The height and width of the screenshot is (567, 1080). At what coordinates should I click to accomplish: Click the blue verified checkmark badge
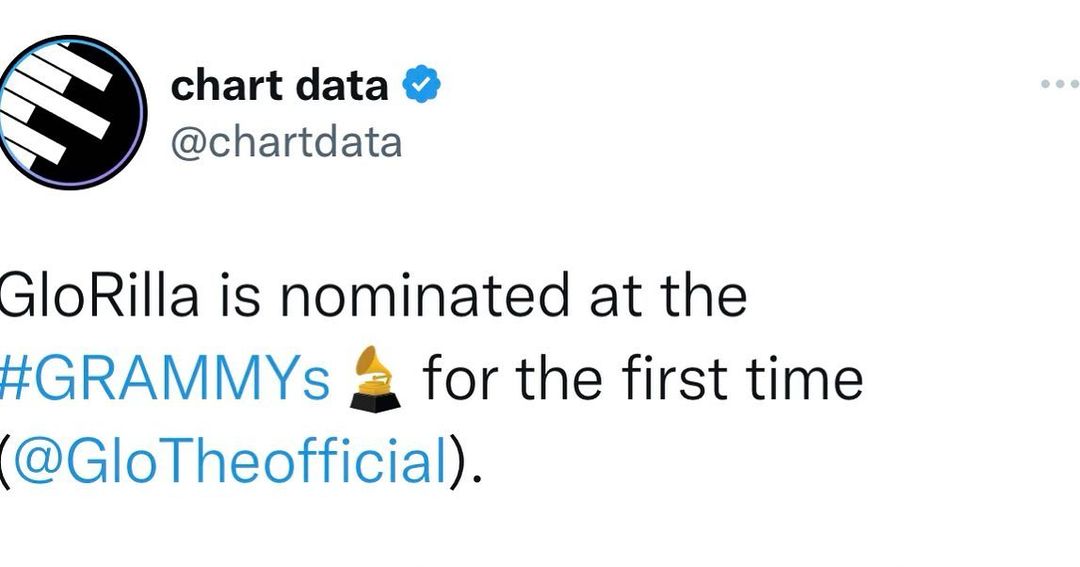pyautogui.click(x=421, y=87)
